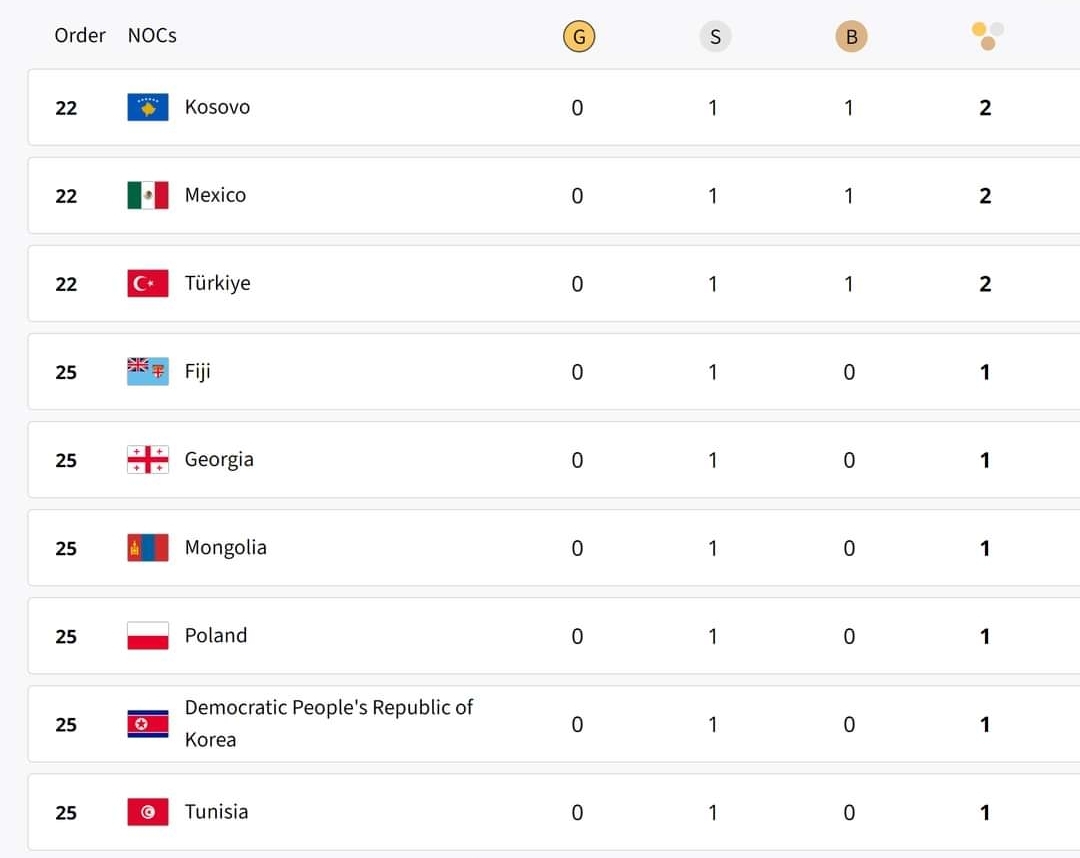Screen dimensions: 1080x858
Task: Select the Georgia row total medals value
Action: coord(985,460)
